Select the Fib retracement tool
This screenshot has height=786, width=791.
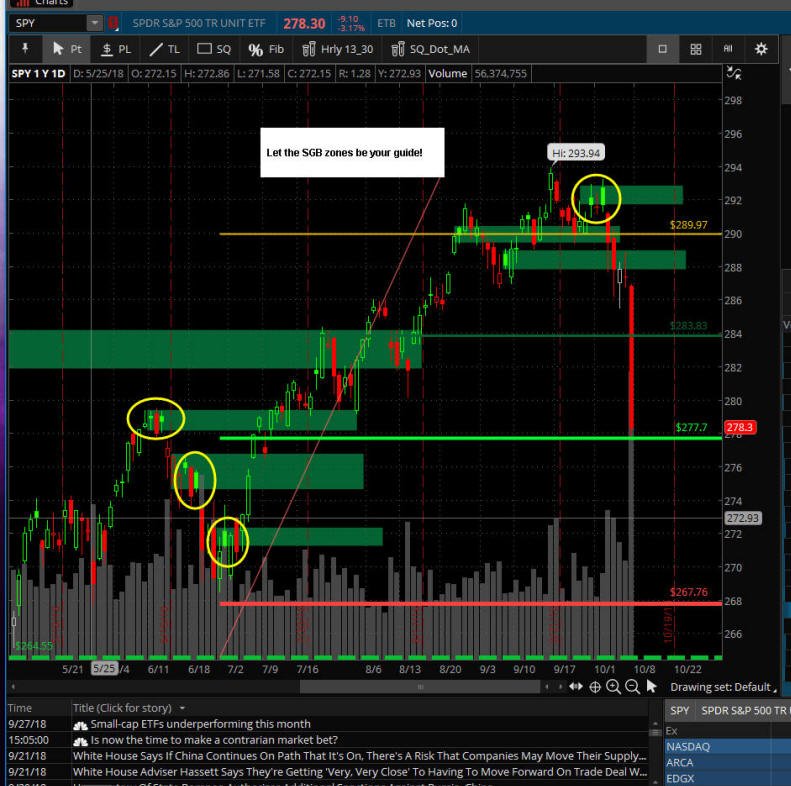tap(266, 49)
